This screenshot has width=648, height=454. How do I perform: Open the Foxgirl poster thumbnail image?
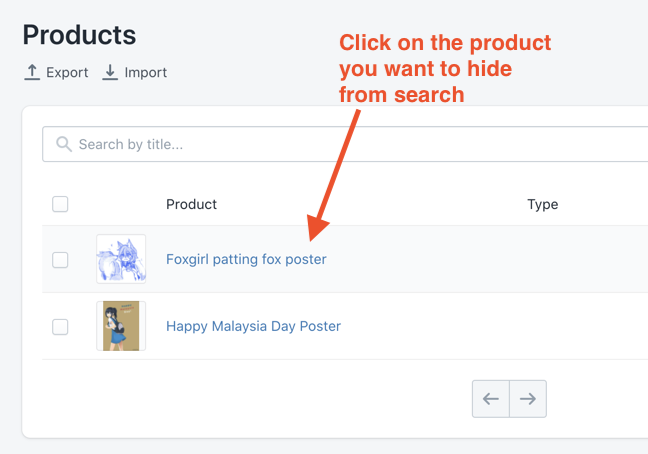click(x=121, y=259)
